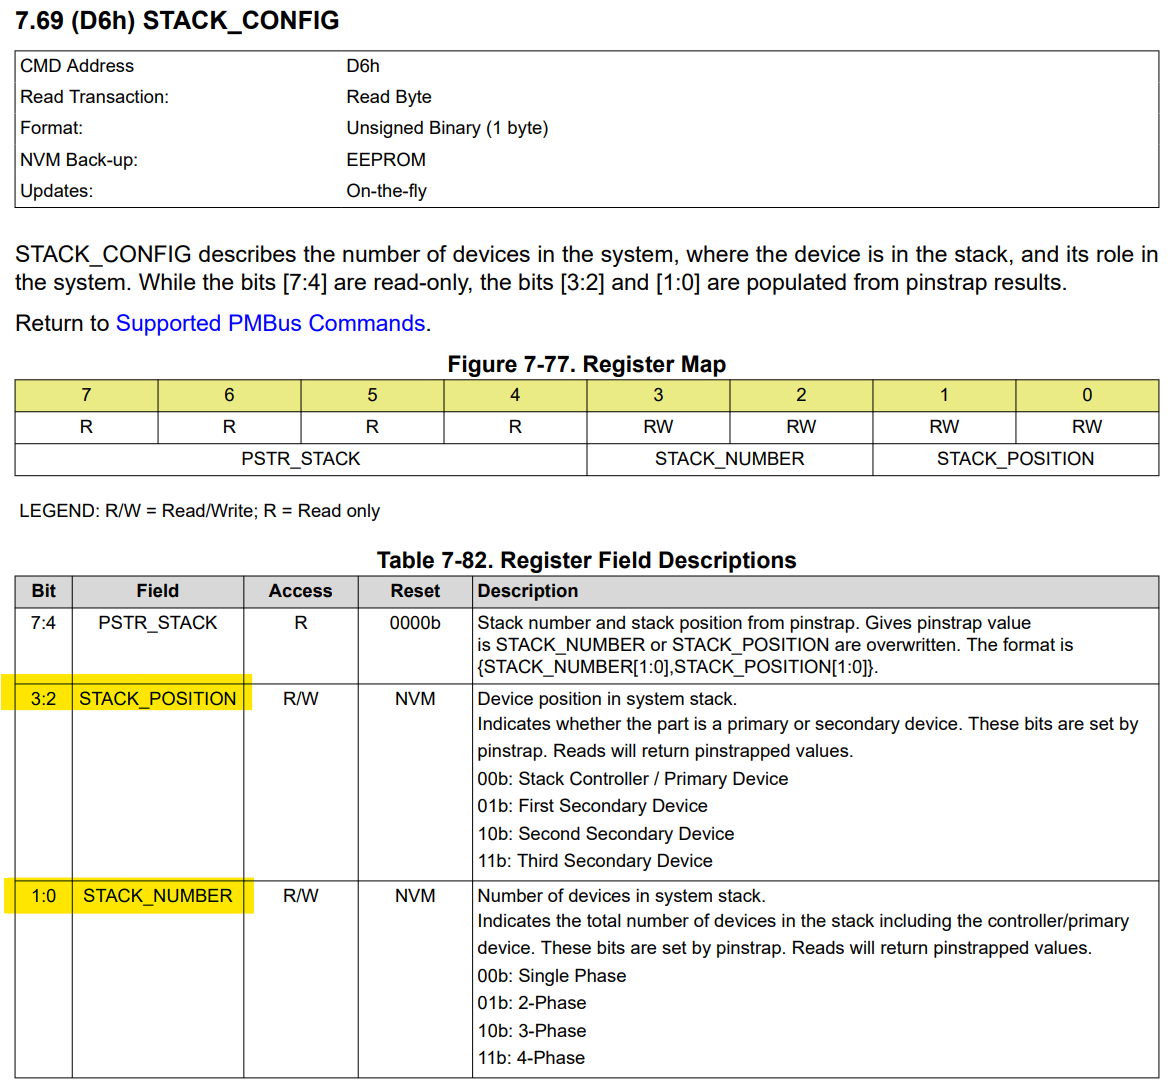Viewport: 1171px width, 1090px height.
Task: Click the Figure 7-77 Register Map caption
Action: click(586, 364)
